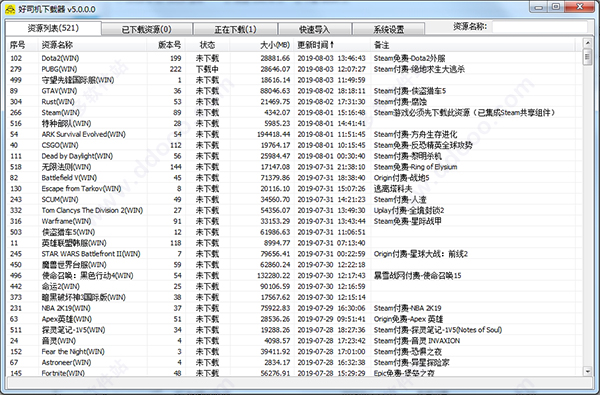The width and height of the screenshot is (600, 395).
Task: Select the Battlefield V(WIN) row
Action: click(295, 178)
